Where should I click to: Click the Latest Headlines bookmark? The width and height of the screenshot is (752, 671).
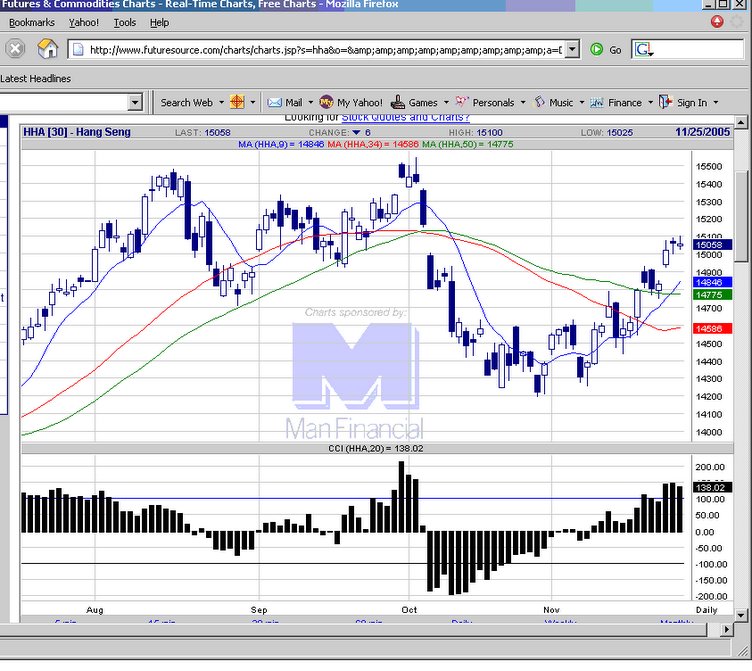click(35, 79)
